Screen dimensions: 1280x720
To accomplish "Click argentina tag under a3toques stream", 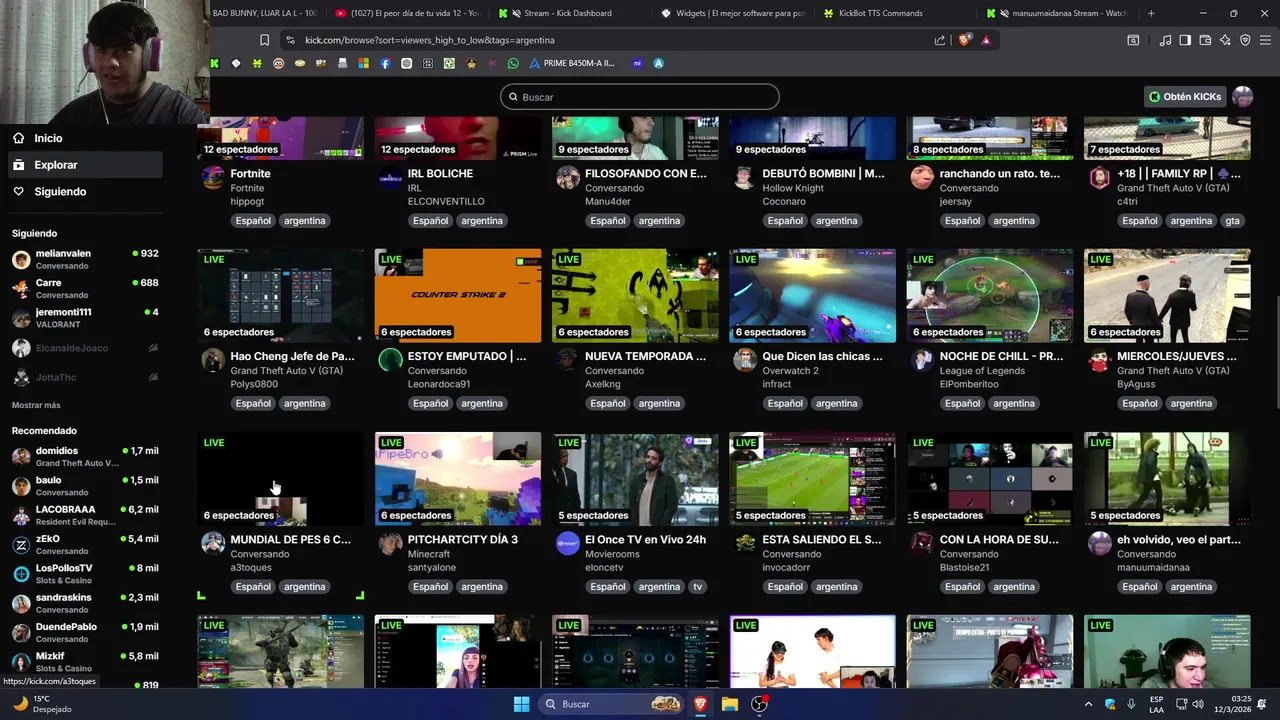I will pos(304,587).
